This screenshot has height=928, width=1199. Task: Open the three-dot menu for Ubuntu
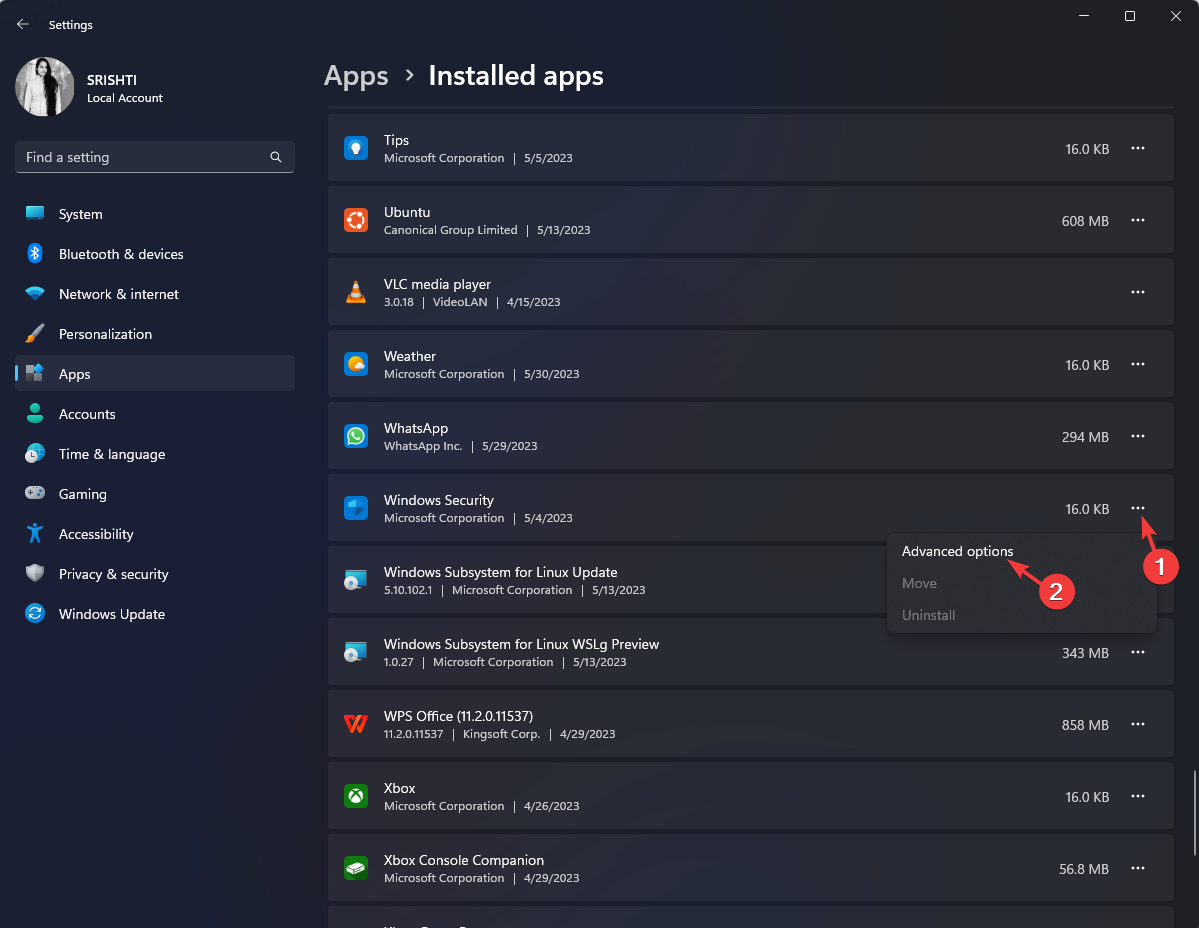tap(1138, 220)
